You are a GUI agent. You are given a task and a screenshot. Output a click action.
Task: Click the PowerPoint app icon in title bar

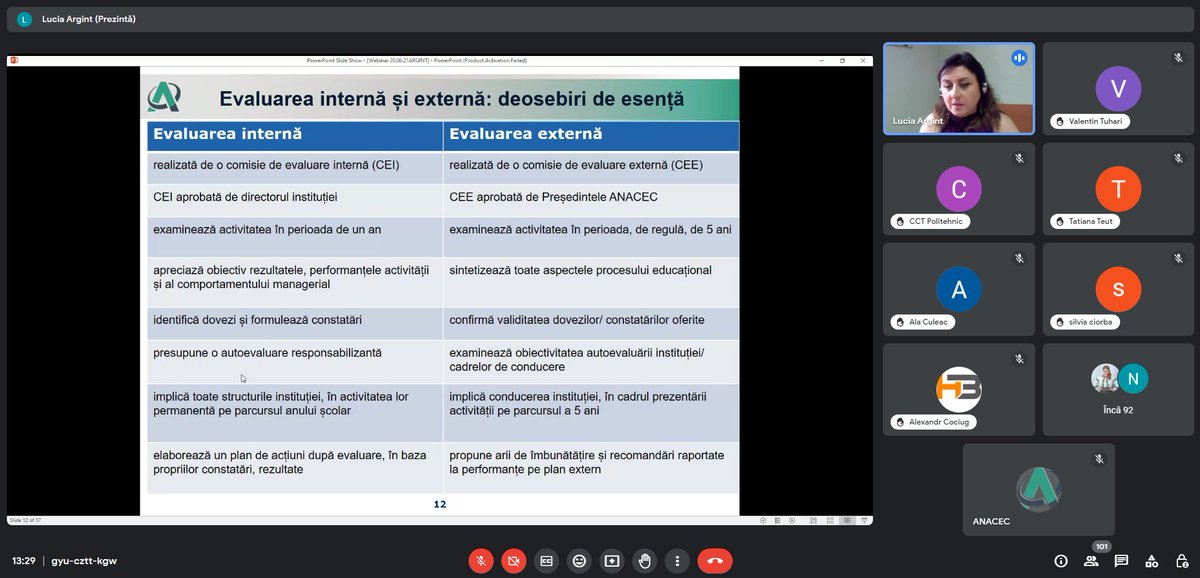pos(14,60)
